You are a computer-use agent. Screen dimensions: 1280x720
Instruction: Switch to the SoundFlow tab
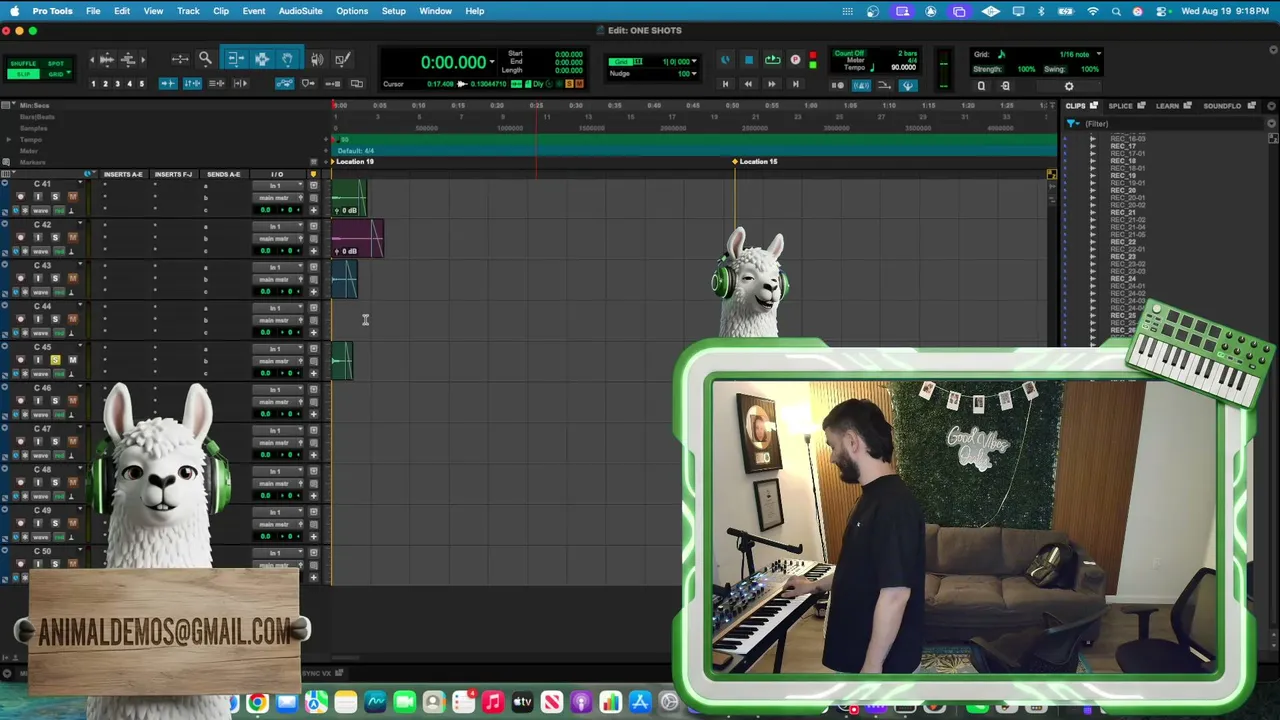1222,105
